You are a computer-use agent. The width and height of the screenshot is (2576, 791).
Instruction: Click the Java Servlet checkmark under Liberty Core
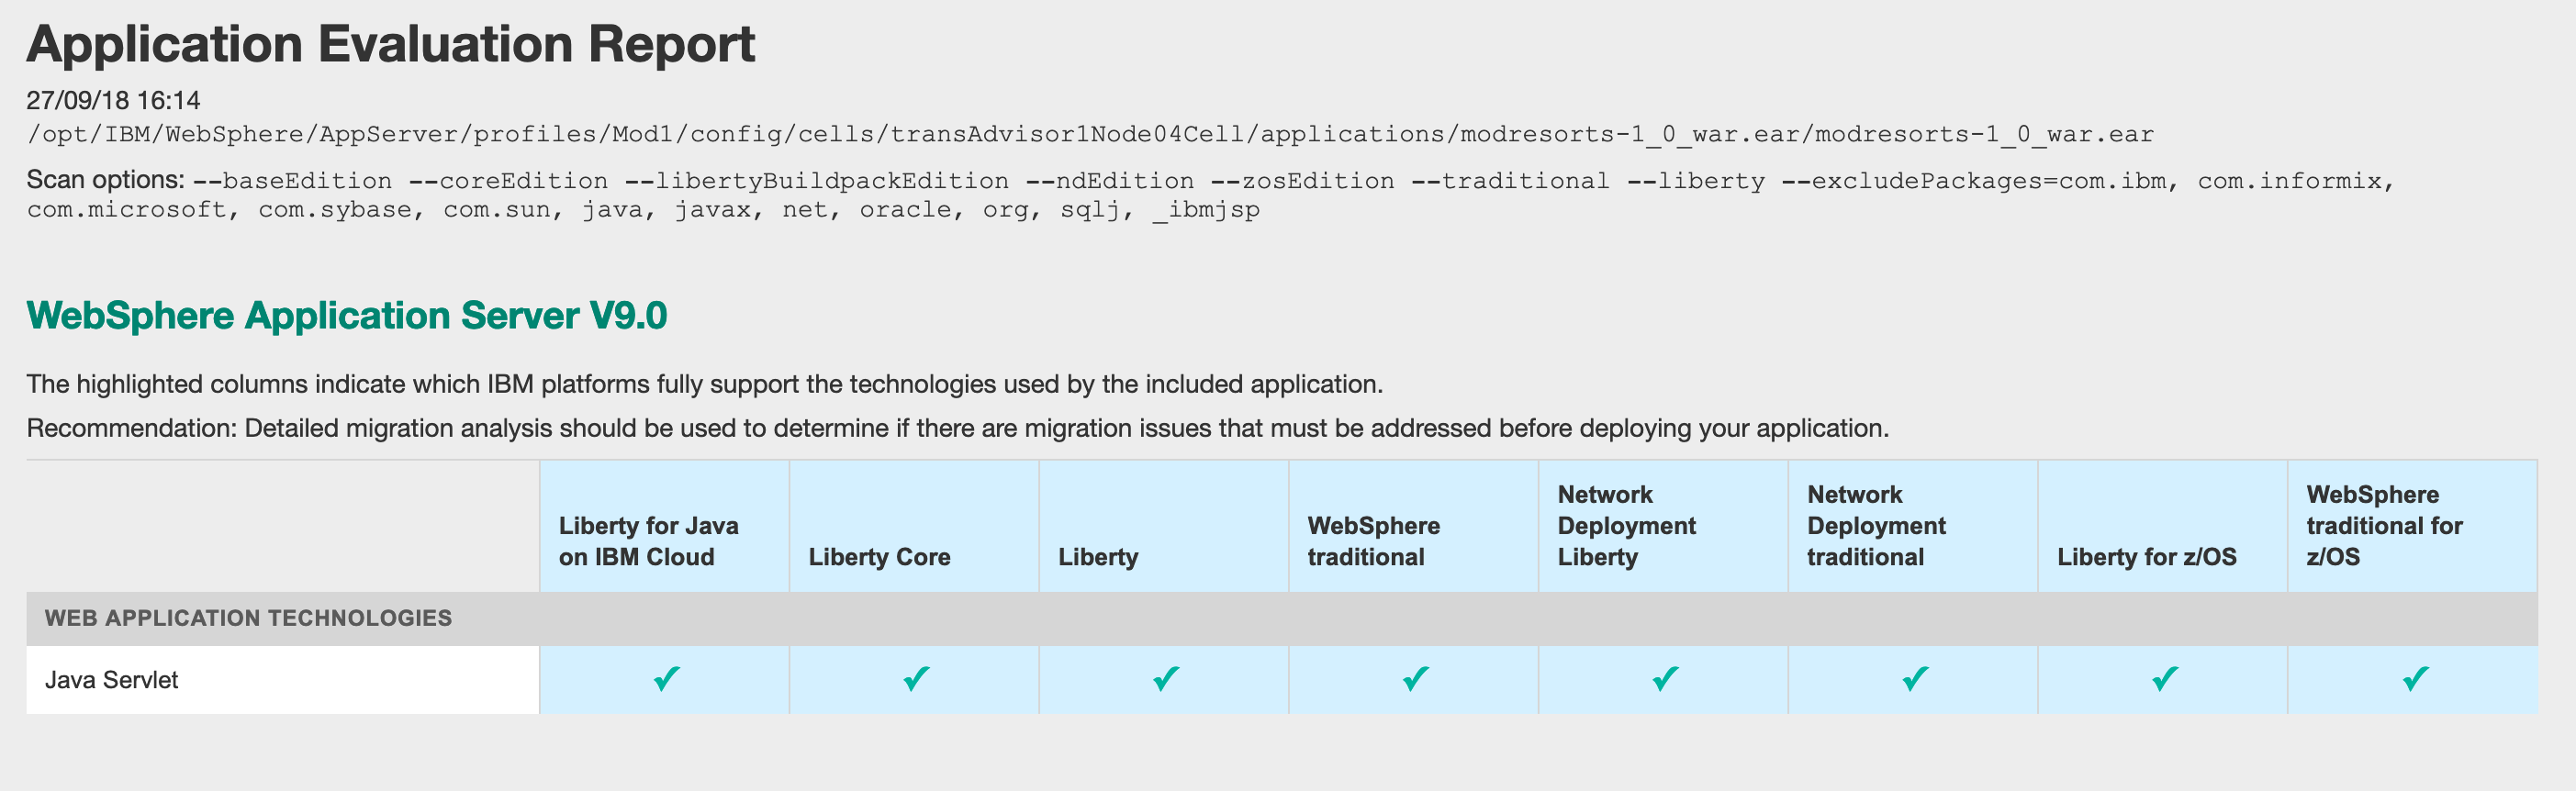point(916,679)
